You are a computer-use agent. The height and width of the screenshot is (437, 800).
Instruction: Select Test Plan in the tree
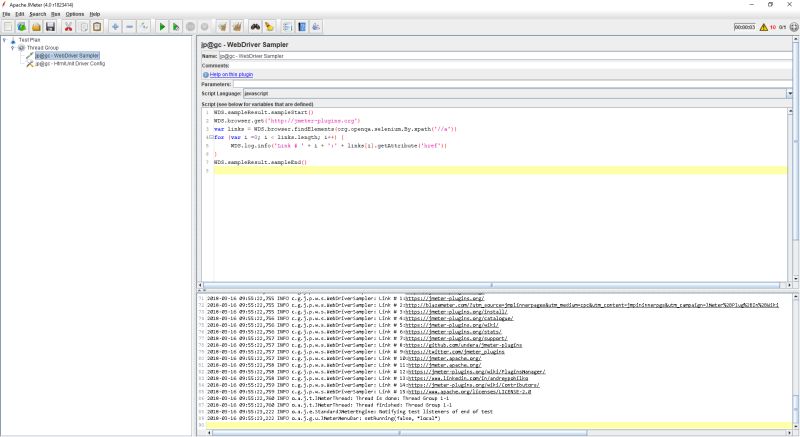click(29, 40)
